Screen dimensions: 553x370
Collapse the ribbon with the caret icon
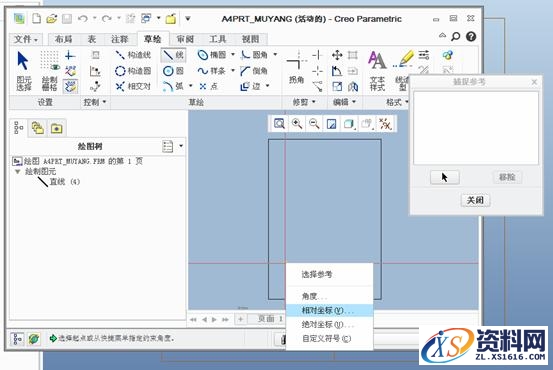click(442, 35)
